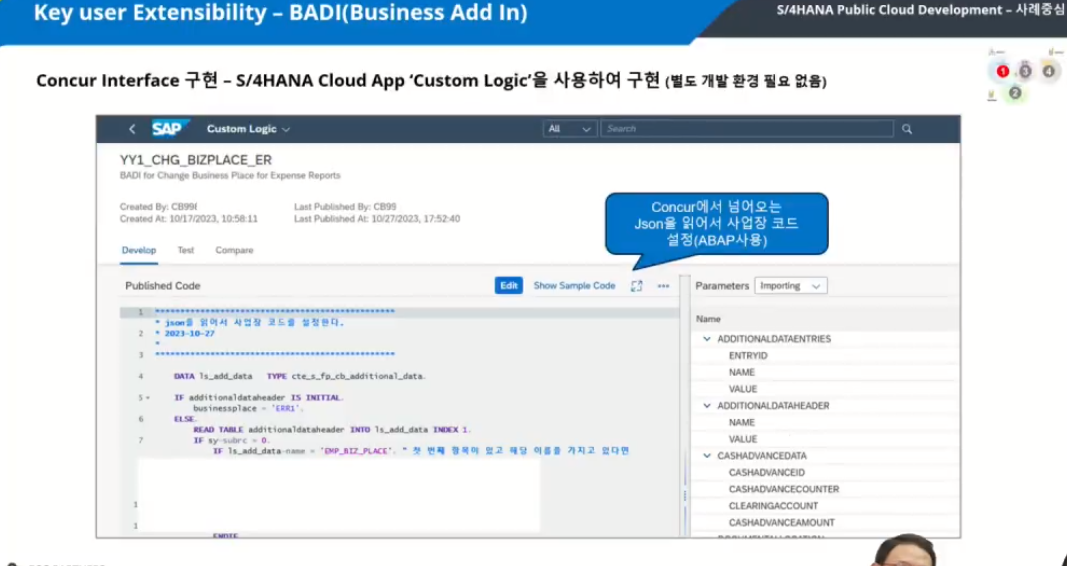Switch to the Develop tab
This screenshot has height=566, width=1067.
point(139,250)
